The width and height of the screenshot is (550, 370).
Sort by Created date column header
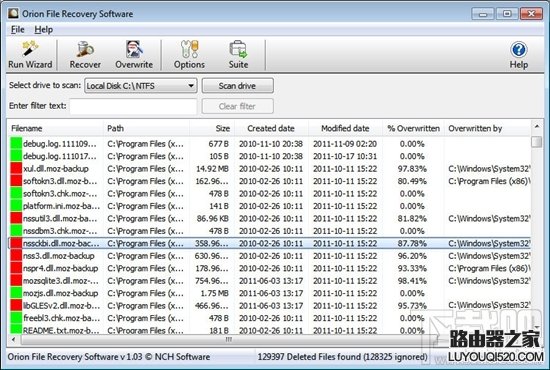click(271, 128)
